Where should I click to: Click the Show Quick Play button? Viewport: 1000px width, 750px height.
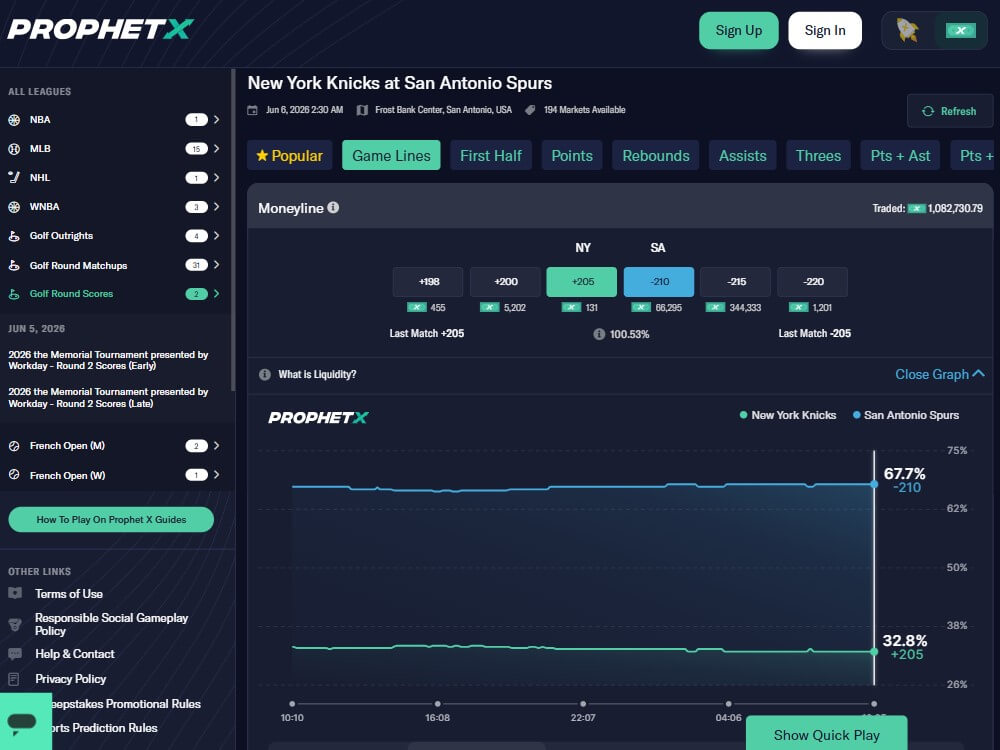point(827,735)
